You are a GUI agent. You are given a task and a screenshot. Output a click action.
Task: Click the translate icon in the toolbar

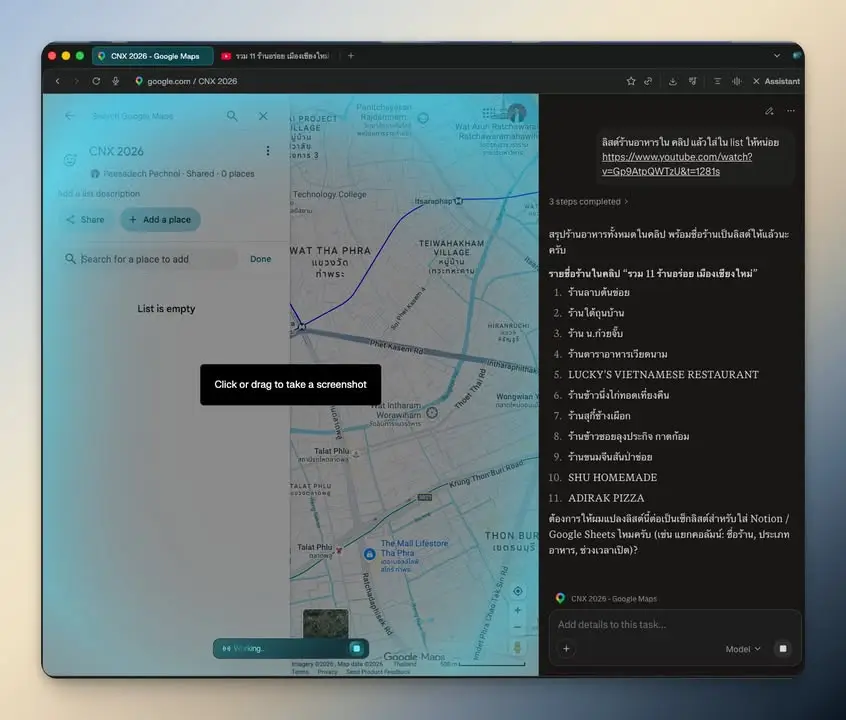(x=692, y=81)
